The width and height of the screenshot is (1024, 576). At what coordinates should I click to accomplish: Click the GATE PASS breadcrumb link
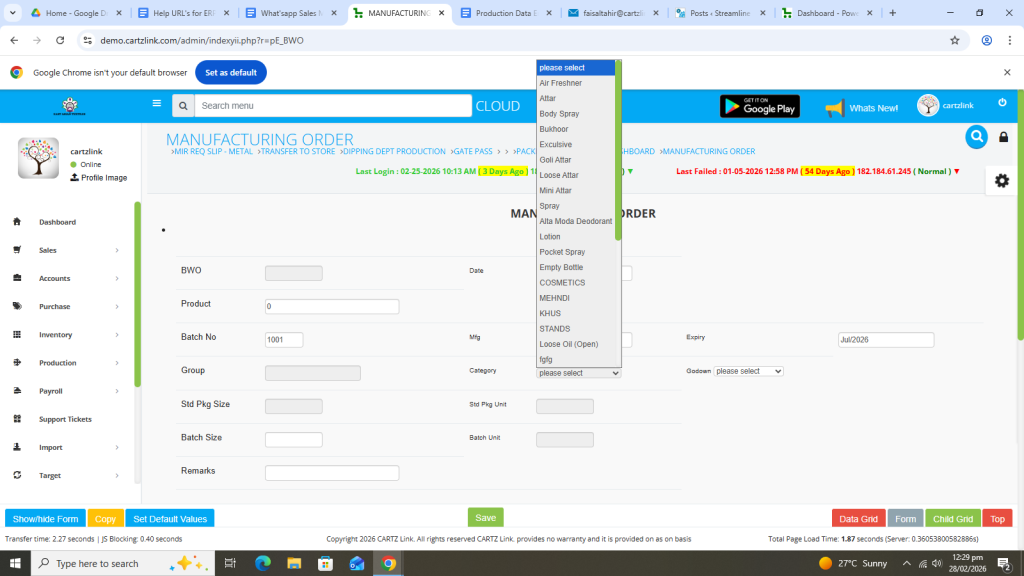(473, 152)
